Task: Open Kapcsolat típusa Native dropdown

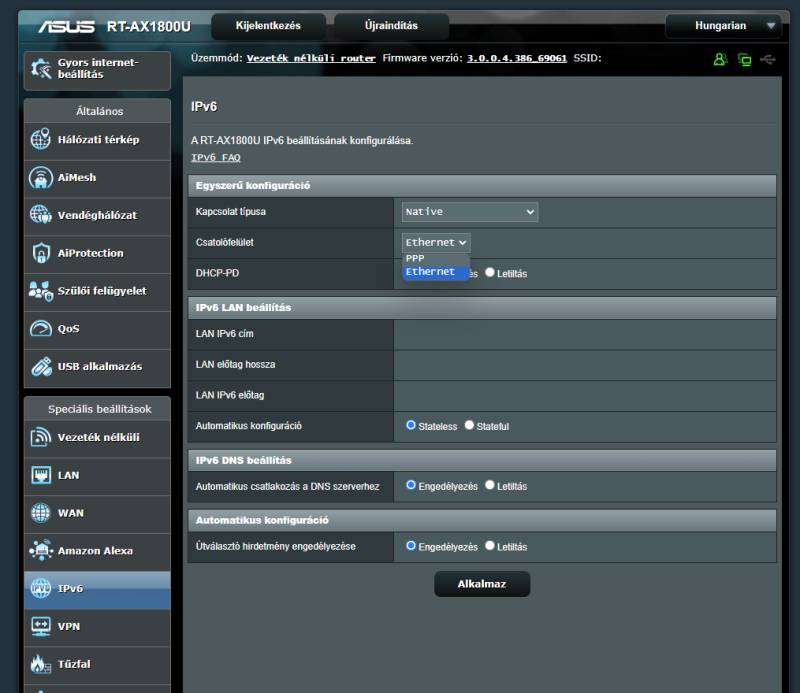Action: coord(470,212)
